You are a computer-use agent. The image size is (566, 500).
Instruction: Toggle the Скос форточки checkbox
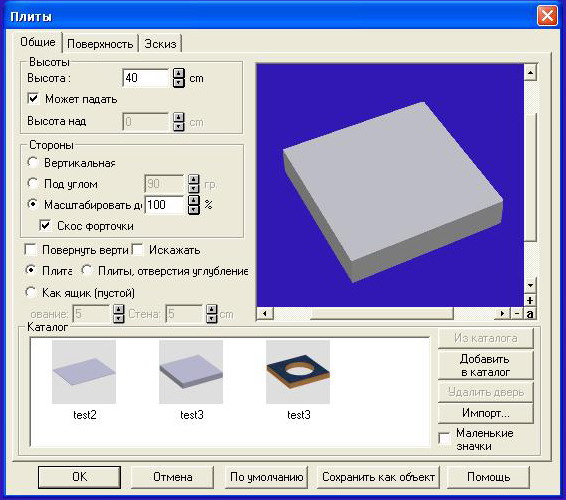coord(45,226)
